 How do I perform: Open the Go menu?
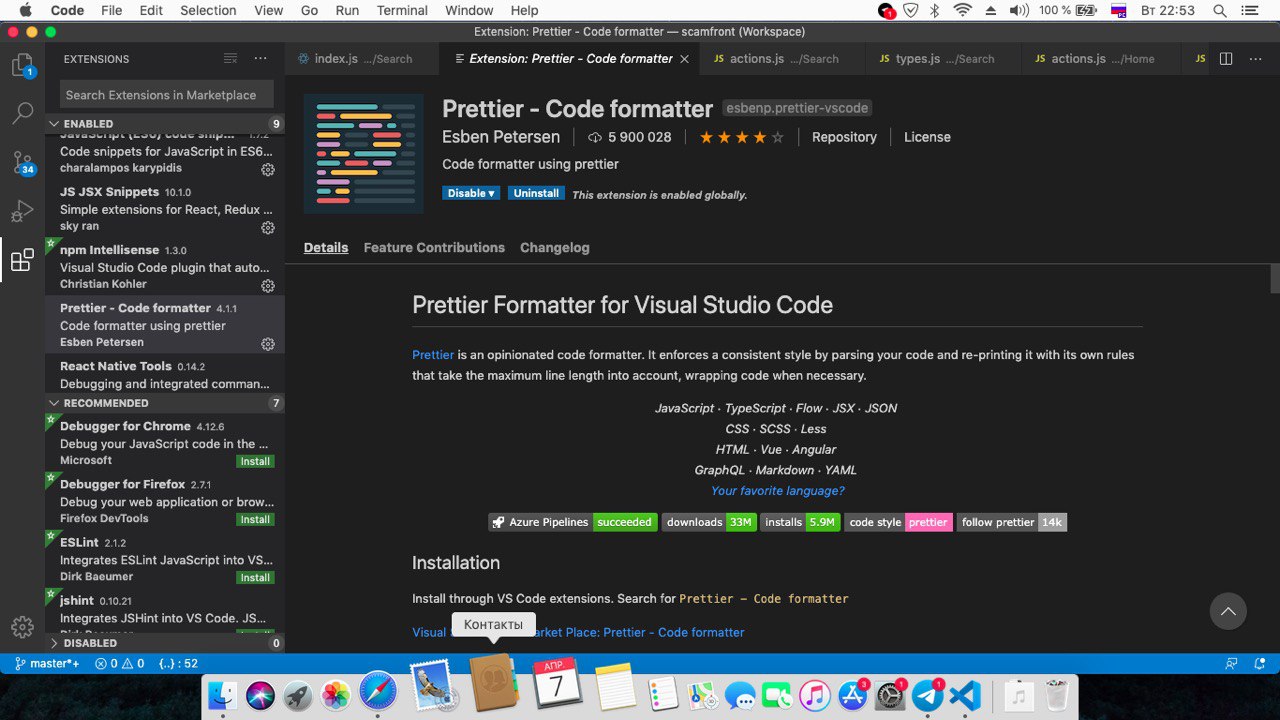tap(310, 10)
